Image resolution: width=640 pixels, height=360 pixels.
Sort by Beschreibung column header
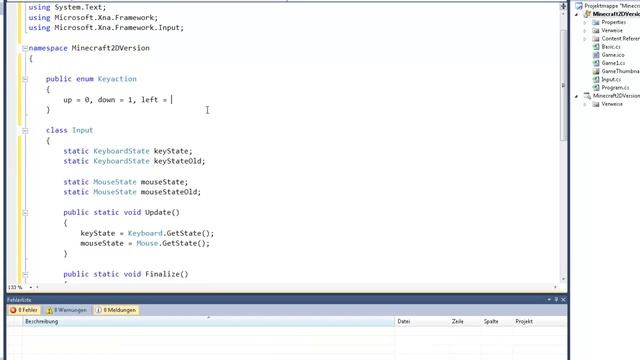[x=209, y=322]
